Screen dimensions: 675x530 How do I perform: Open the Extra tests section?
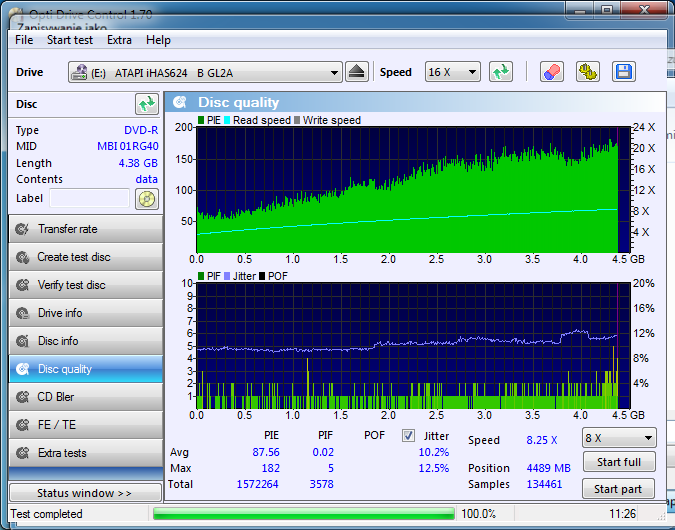click(86, 453)
